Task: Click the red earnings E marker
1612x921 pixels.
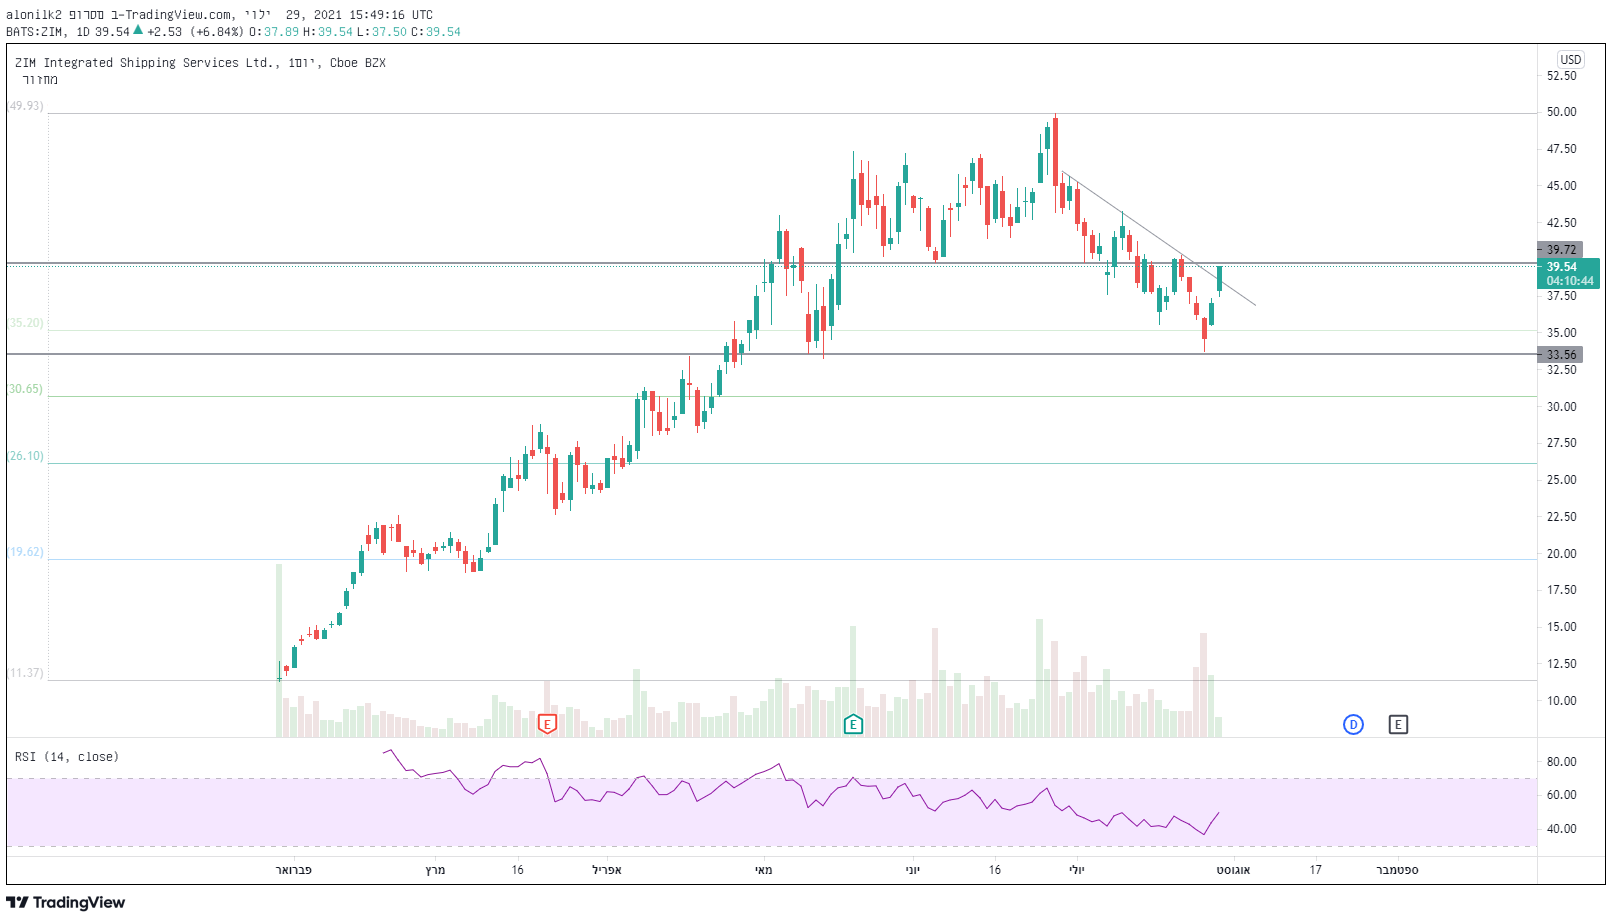Action: [547, 724]
